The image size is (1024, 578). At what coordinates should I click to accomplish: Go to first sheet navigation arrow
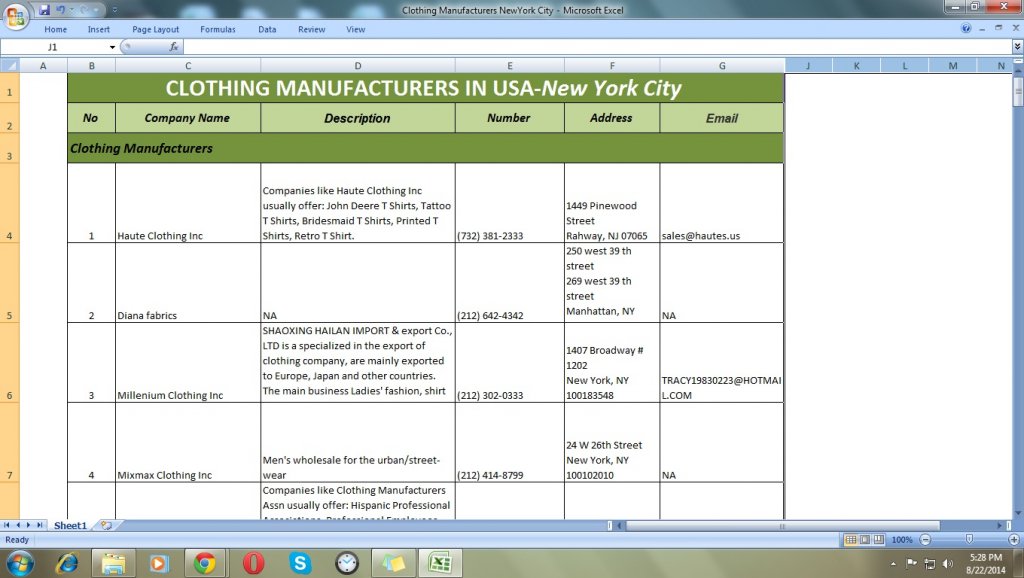pos(7,525)
